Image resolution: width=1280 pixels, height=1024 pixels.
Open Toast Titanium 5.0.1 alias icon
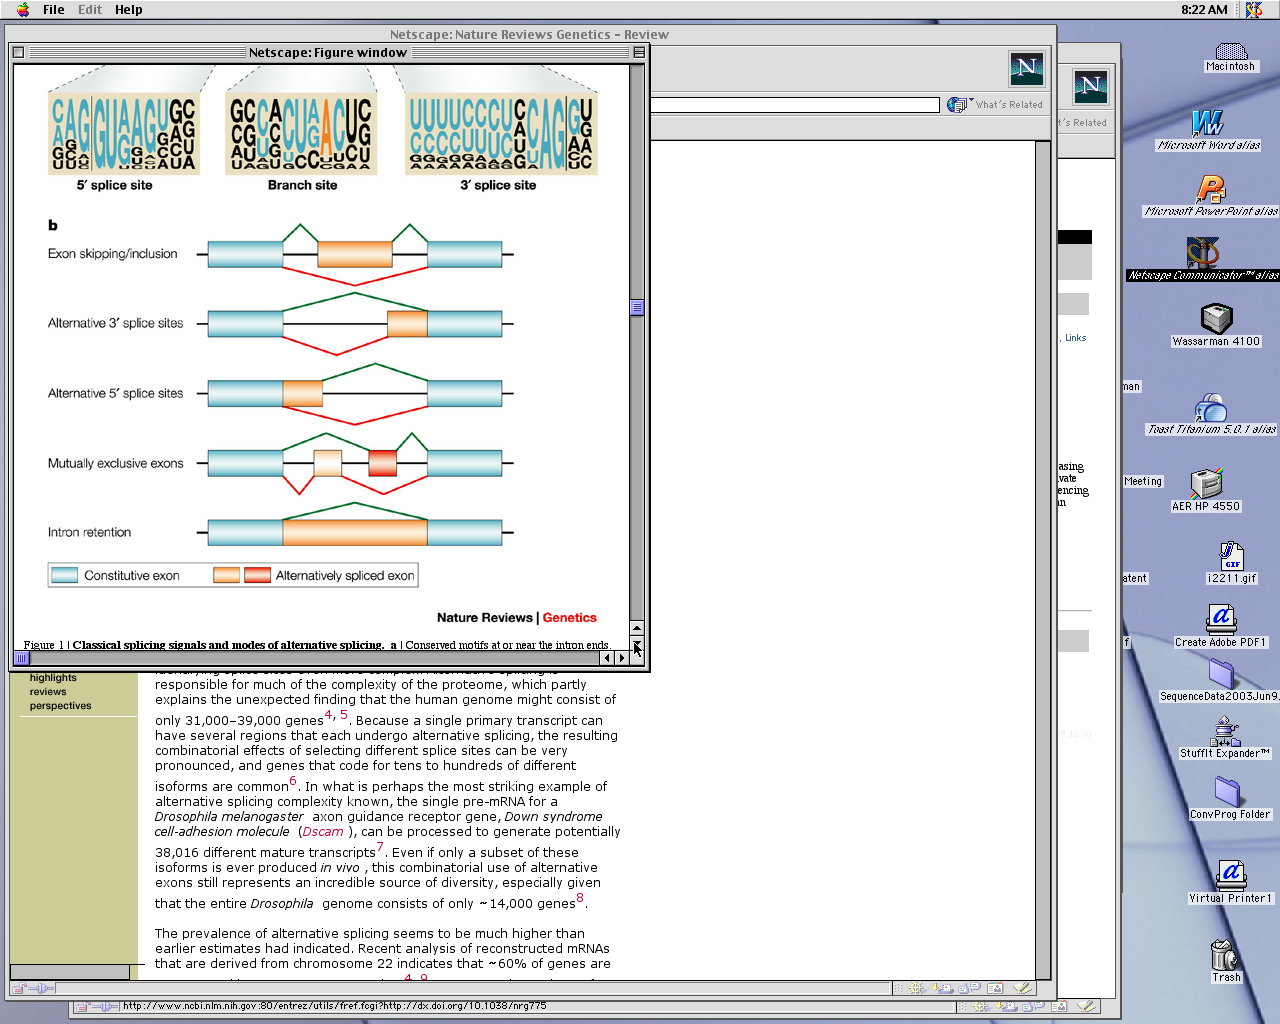pyautogui.click(x=1210, y=408)
